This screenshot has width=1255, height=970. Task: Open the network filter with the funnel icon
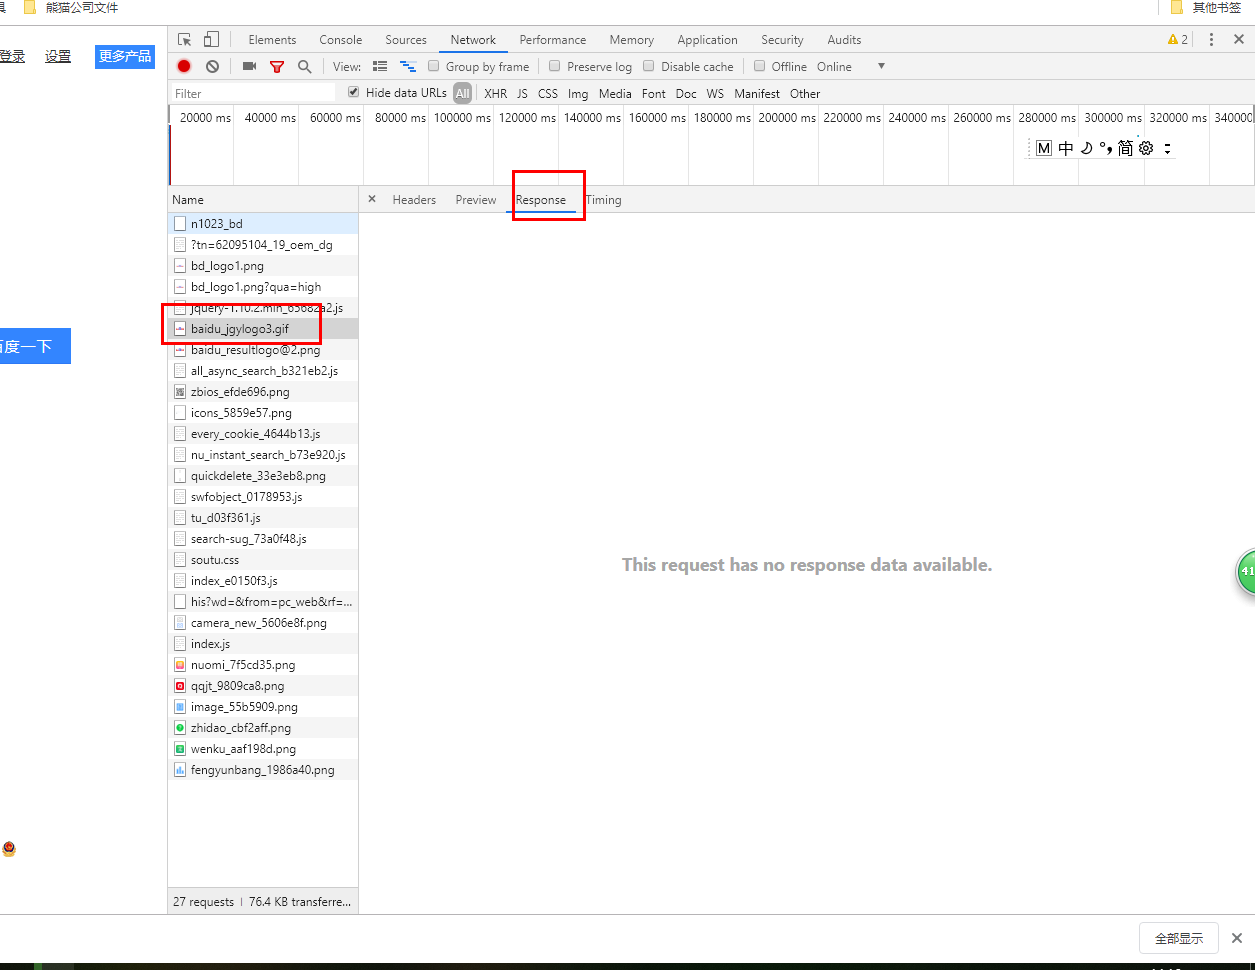click(x=276, y=66)
